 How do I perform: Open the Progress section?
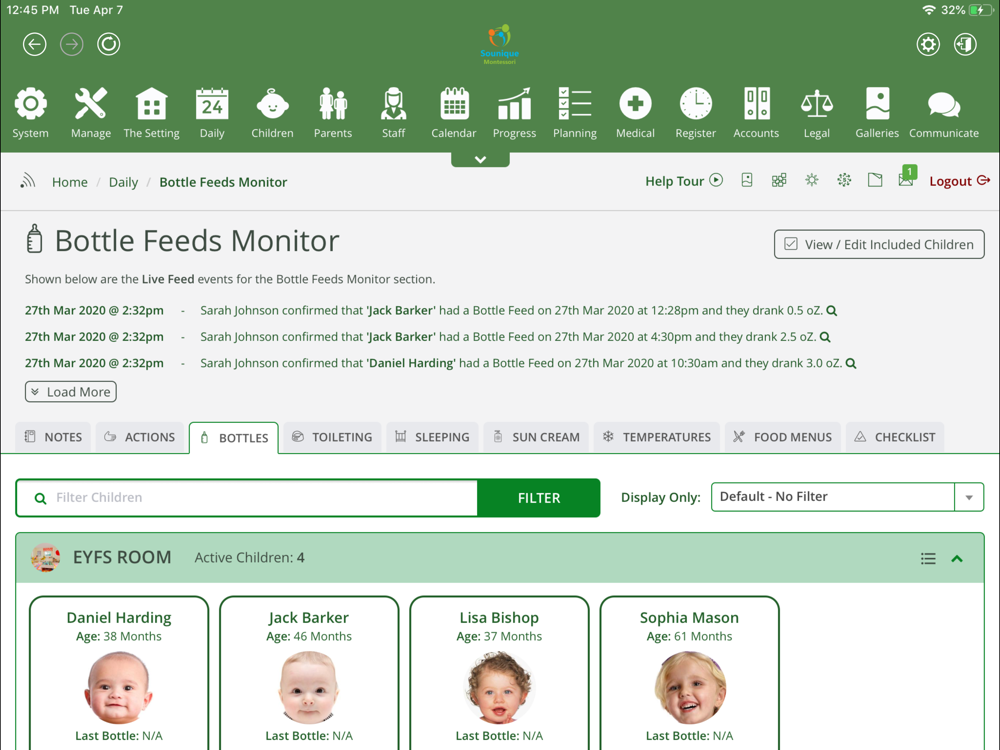point(514,113)
